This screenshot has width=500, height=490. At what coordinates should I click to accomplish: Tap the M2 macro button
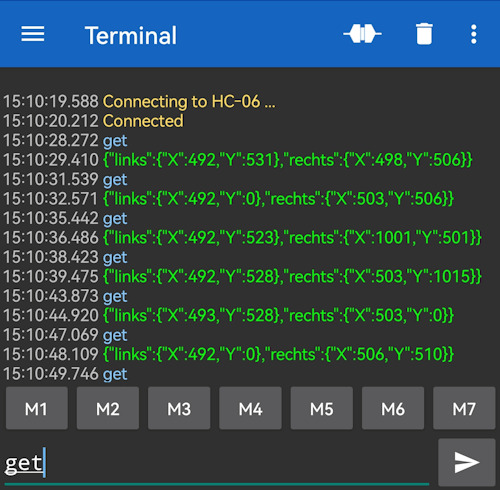point(108,408)
